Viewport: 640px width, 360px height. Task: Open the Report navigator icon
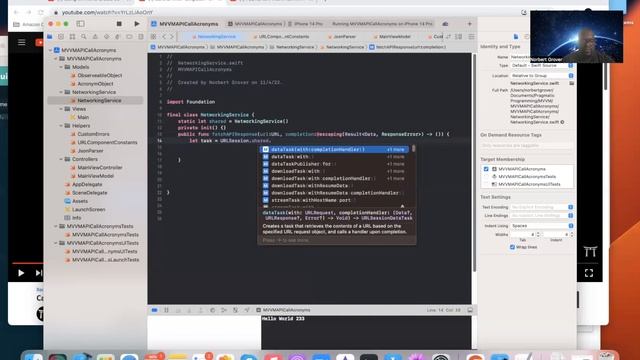tap(140, 37)
